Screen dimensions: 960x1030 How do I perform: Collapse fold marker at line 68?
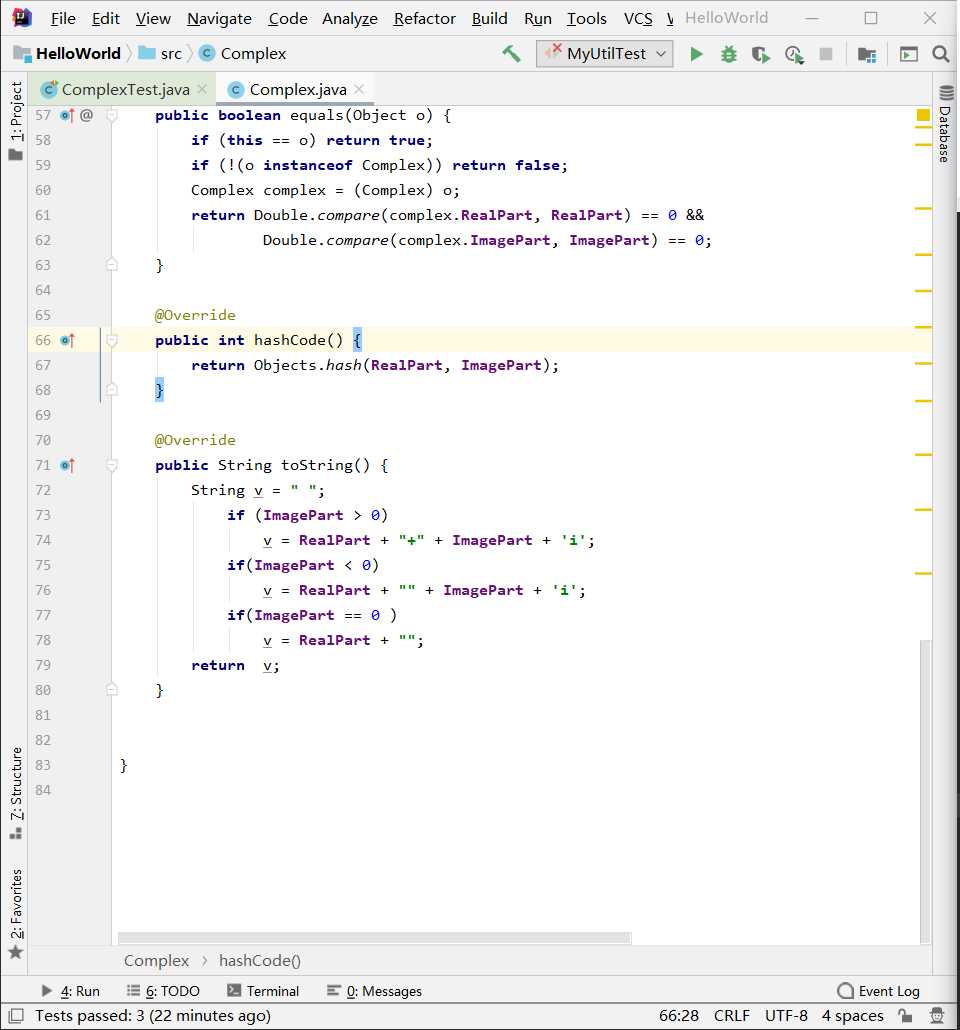(x=112, y=390)
